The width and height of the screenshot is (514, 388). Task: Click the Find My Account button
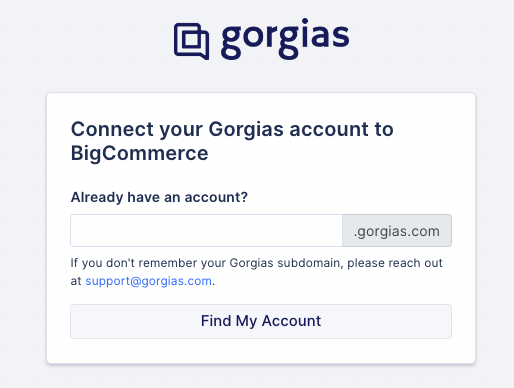(x=261, y=321)
